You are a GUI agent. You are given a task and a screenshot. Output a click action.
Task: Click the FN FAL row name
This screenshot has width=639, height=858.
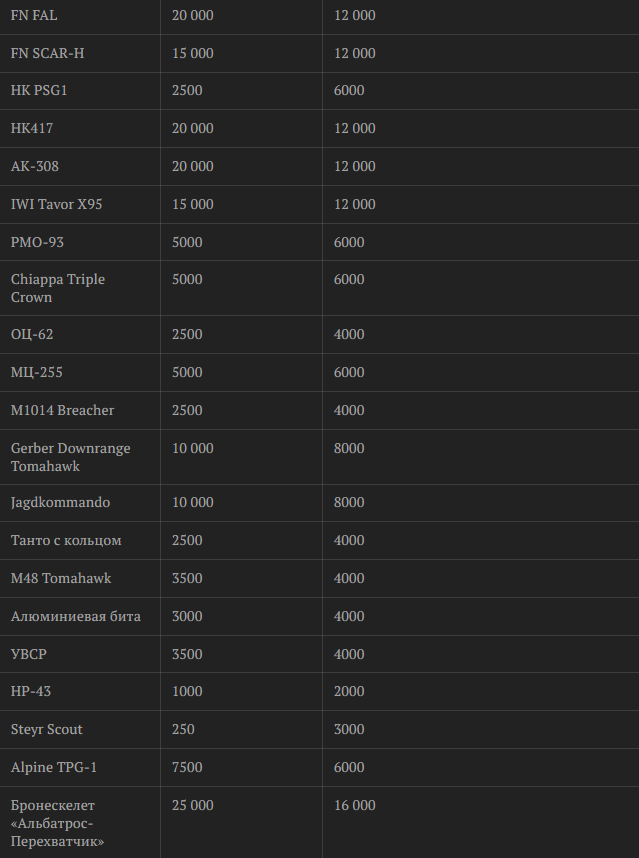[34, 15]
